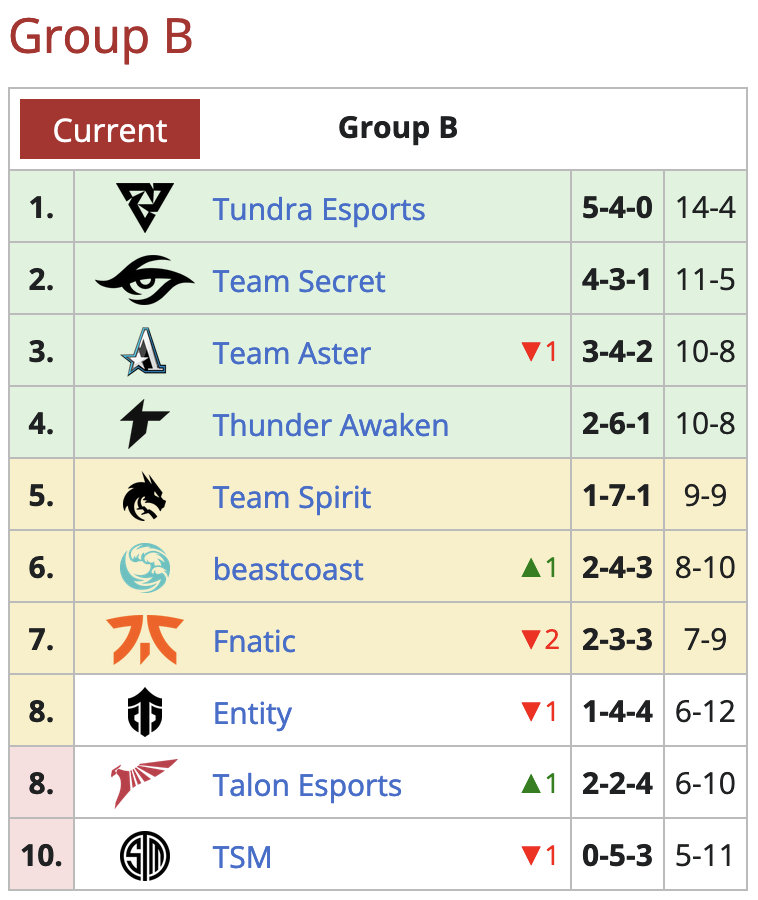Click the Talon Esports red logo

coord(144,784)
